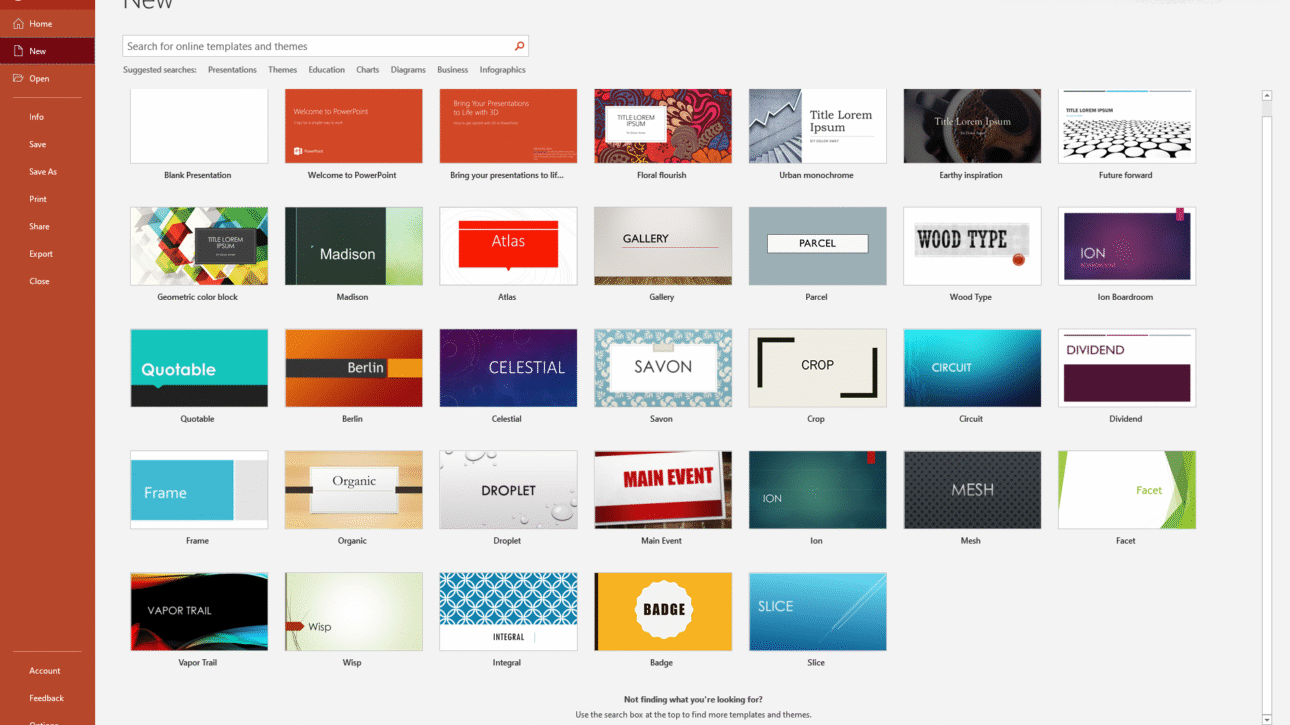Open the Account page
Screen dimensions: 1290x725
pos(47,671)
